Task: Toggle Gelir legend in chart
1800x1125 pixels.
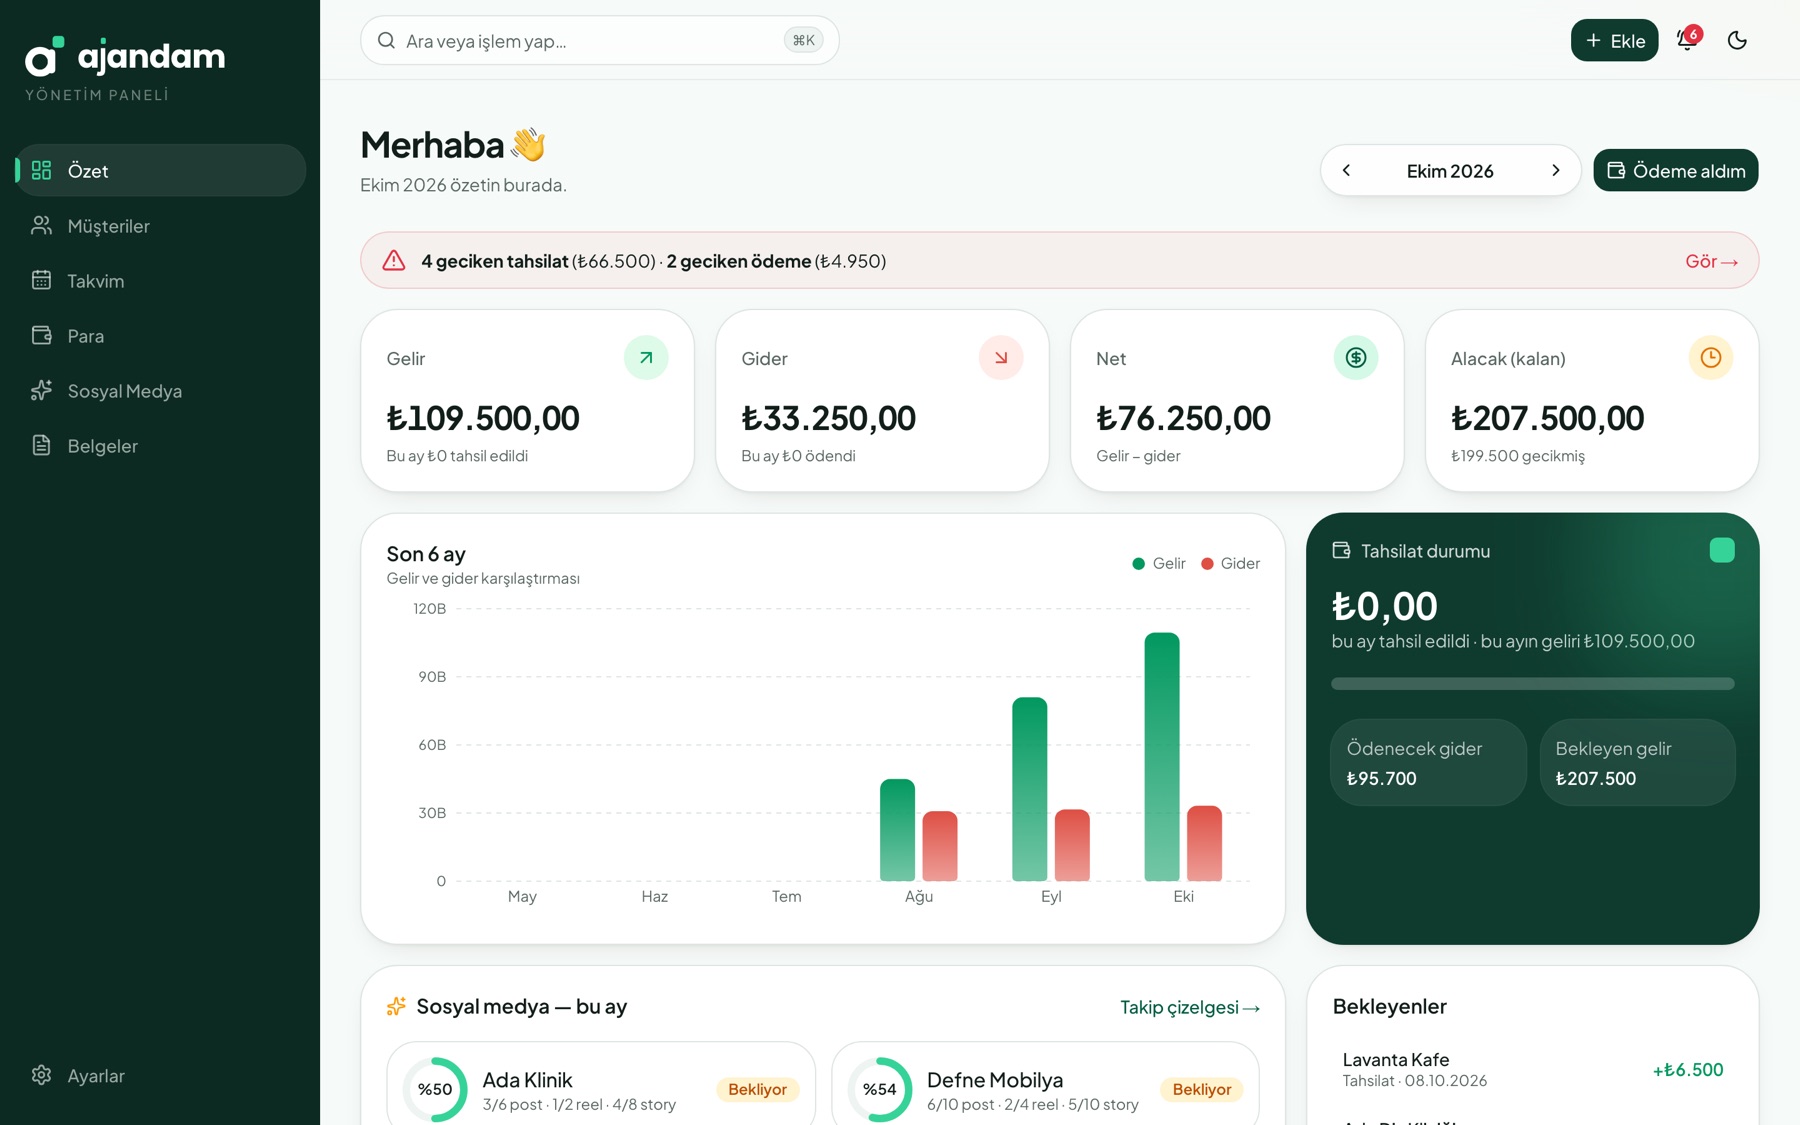Action: (x=1159, y=563)
